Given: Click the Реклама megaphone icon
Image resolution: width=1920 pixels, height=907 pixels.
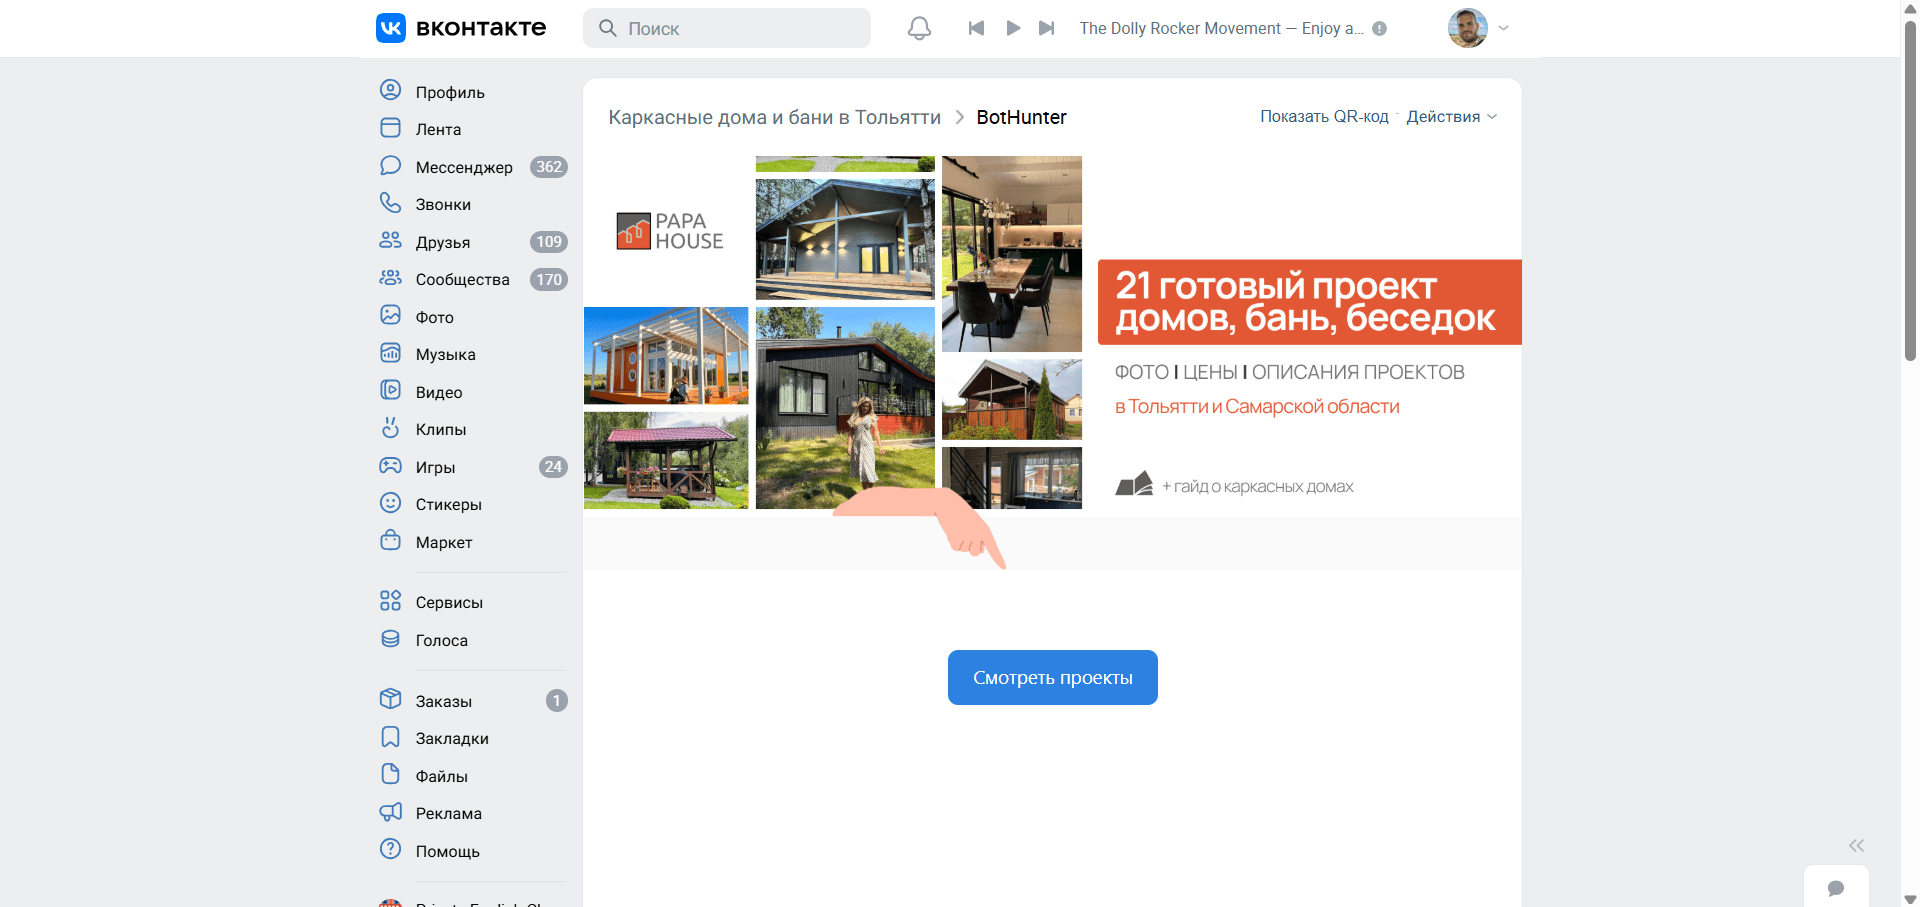Looking at the screenshot, I should click(390, 812).
